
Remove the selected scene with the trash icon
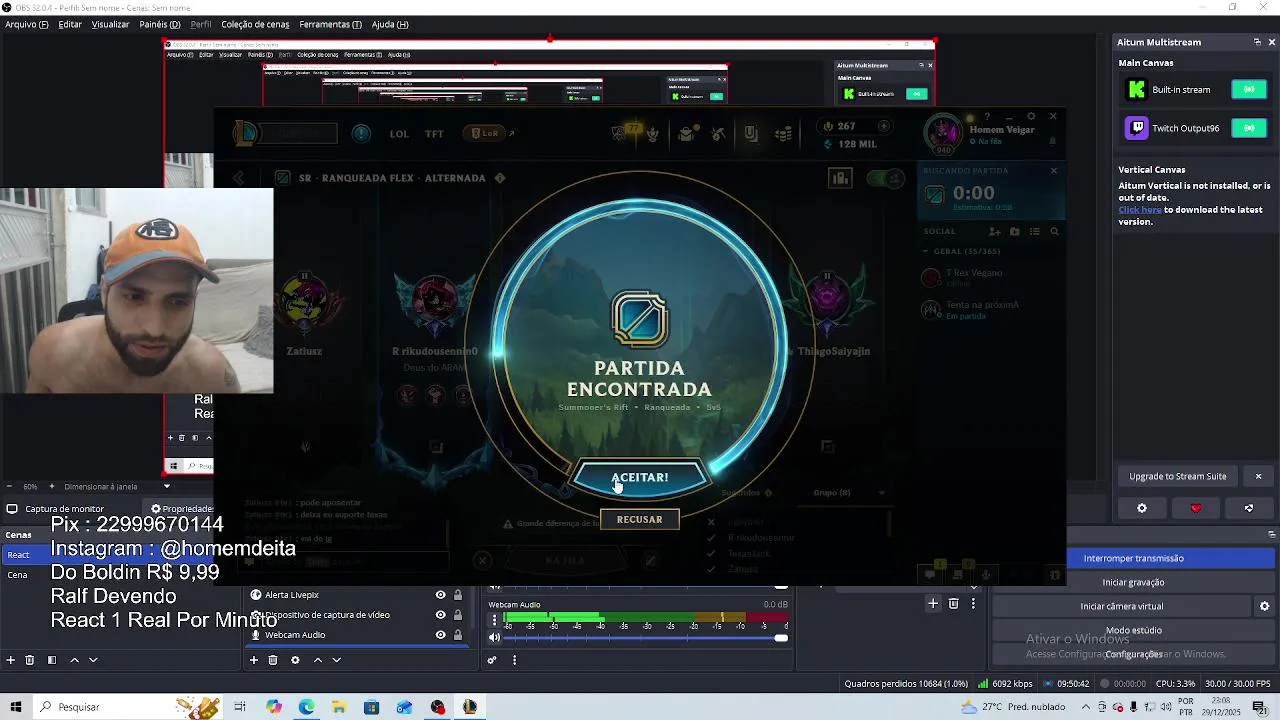[x=30, y=660]
